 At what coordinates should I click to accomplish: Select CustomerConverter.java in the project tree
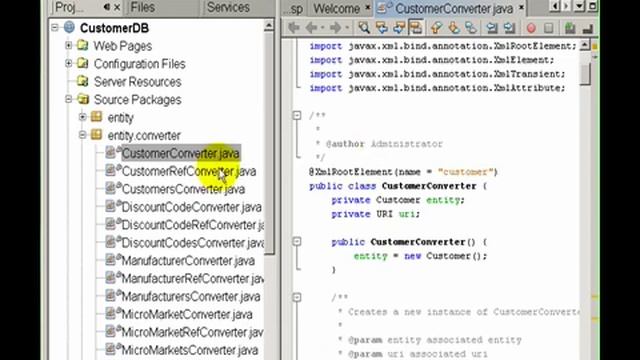(180, 153)
